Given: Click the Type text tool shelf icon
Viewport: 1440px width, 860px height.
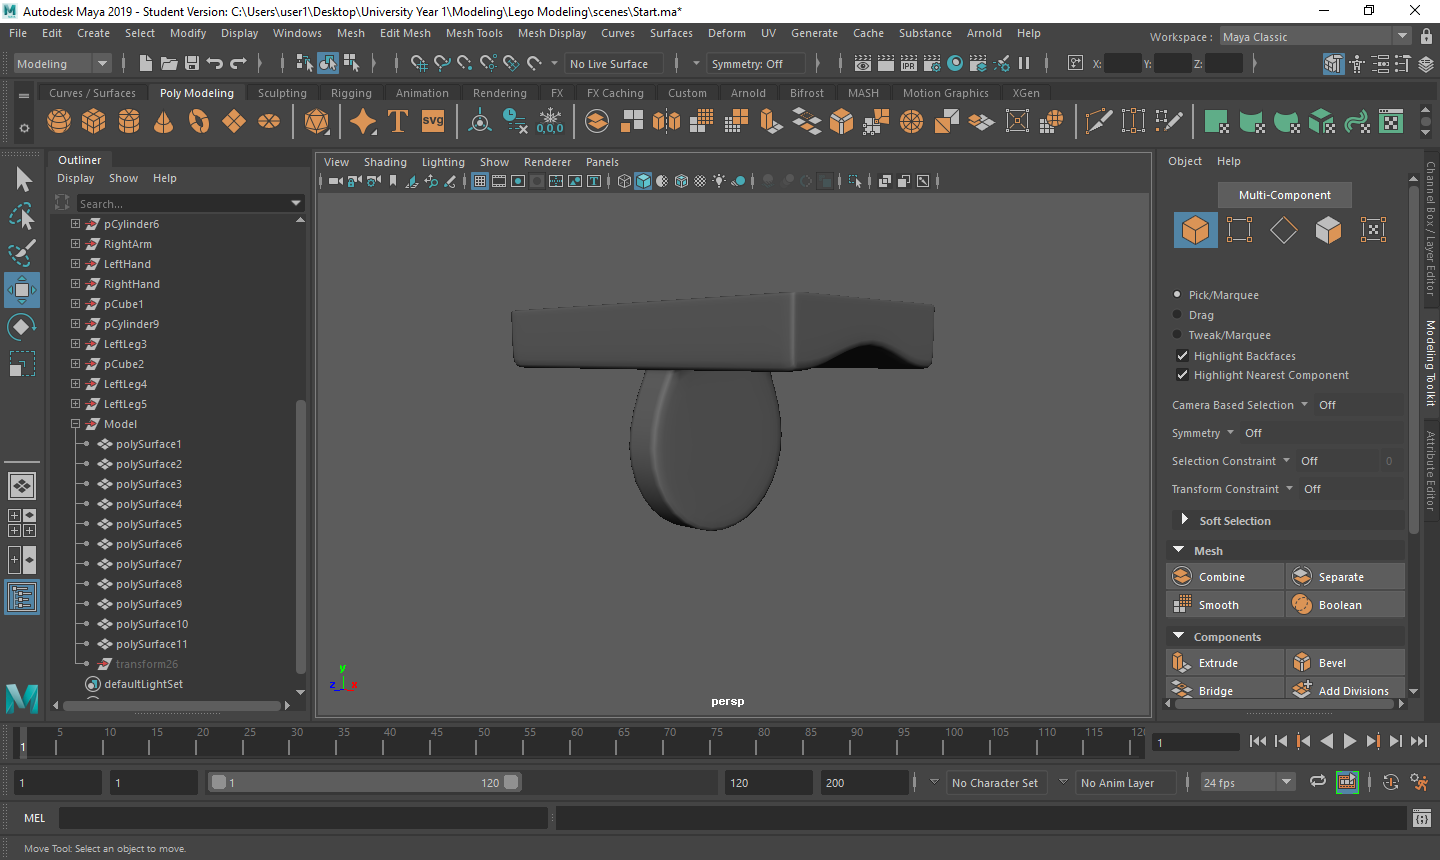Looking at the screenshot, I should 397,122.
